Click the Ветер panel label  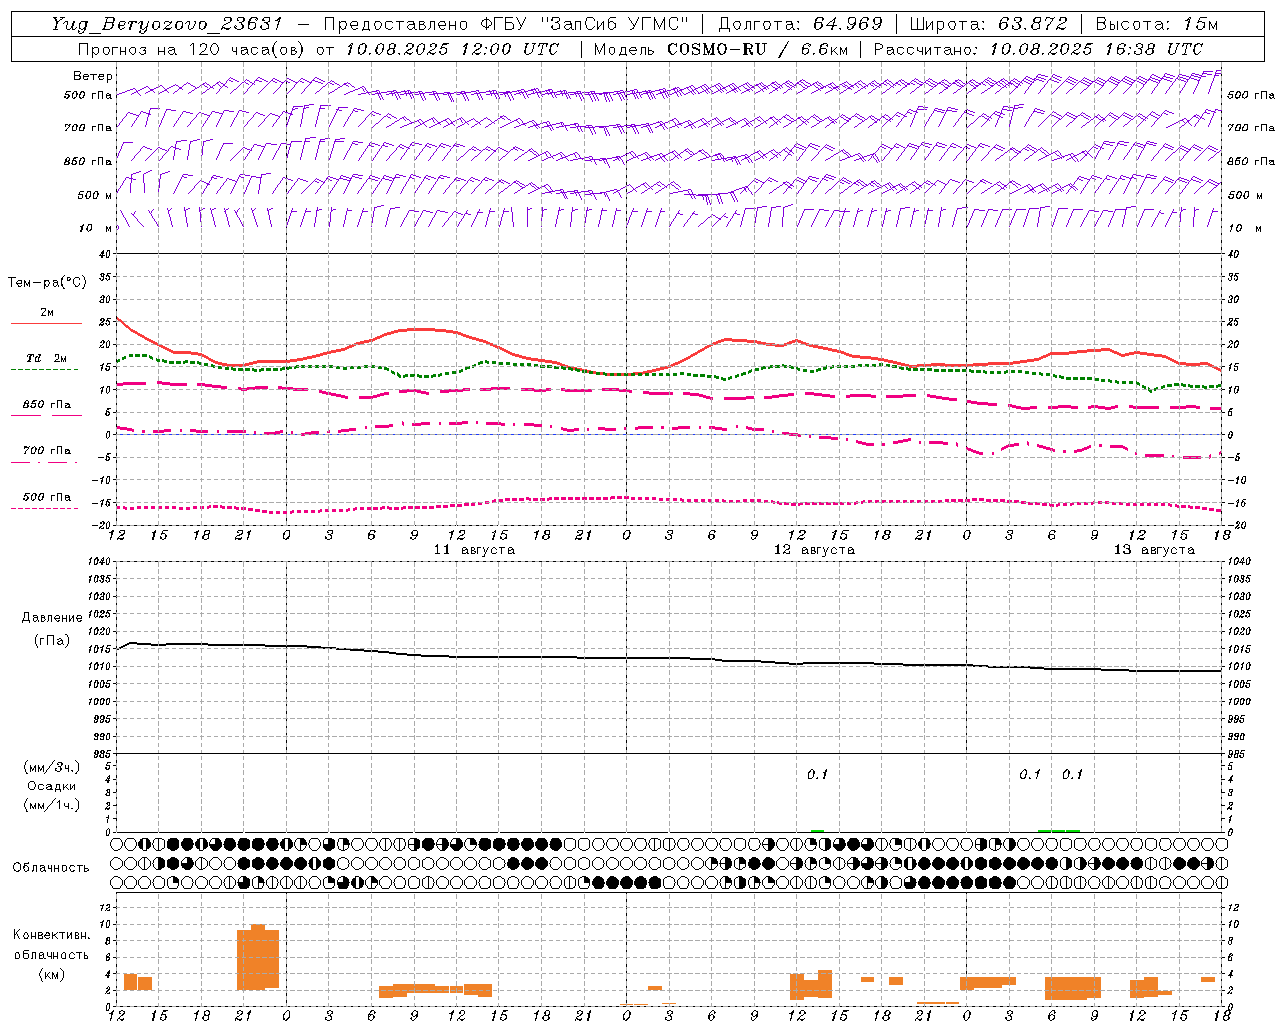click(93, 76)
